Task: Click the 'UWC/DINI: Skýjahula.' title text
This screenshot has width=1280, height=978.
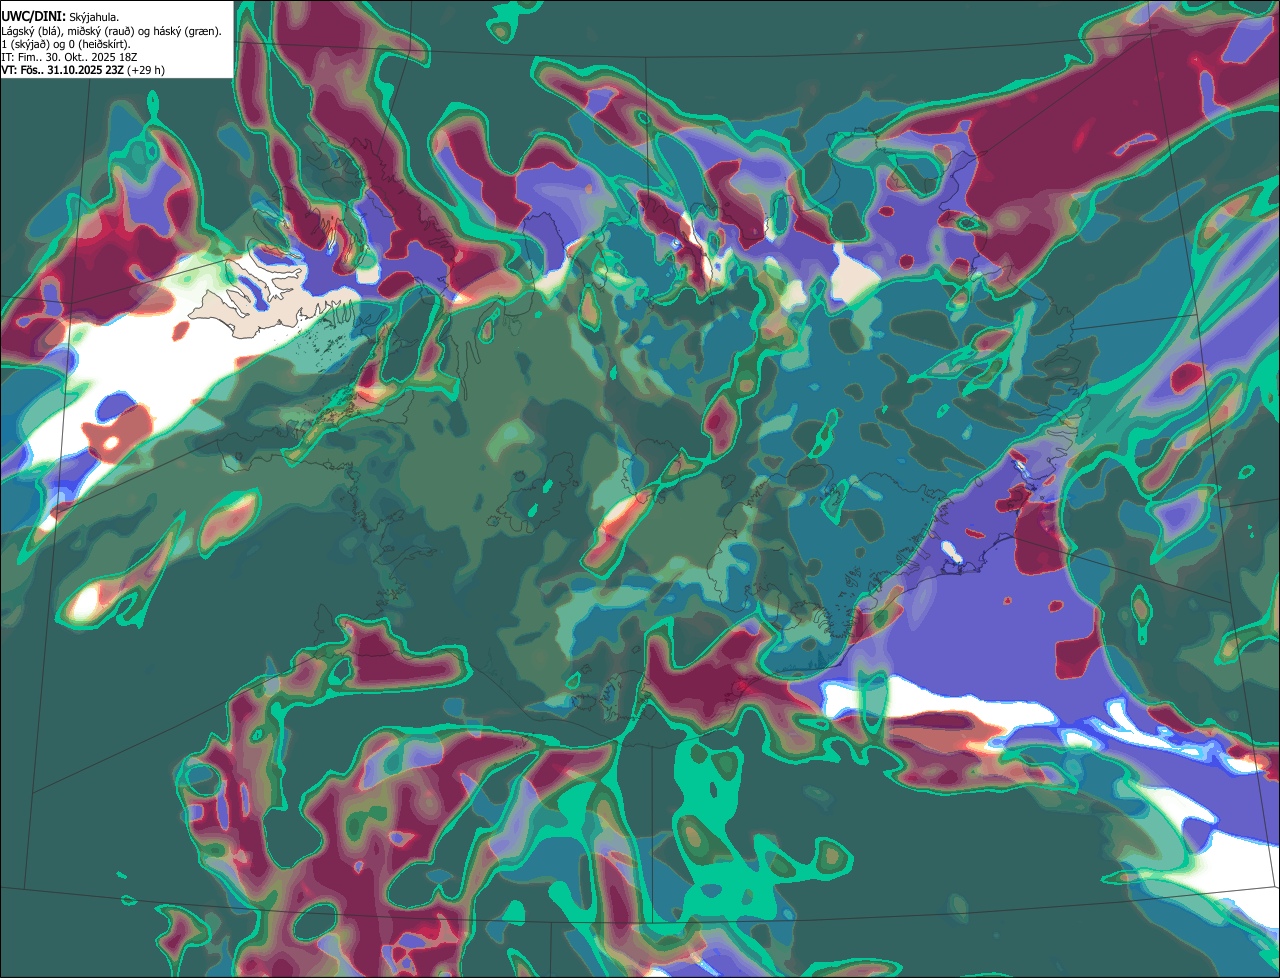Action: pos(60,16)
